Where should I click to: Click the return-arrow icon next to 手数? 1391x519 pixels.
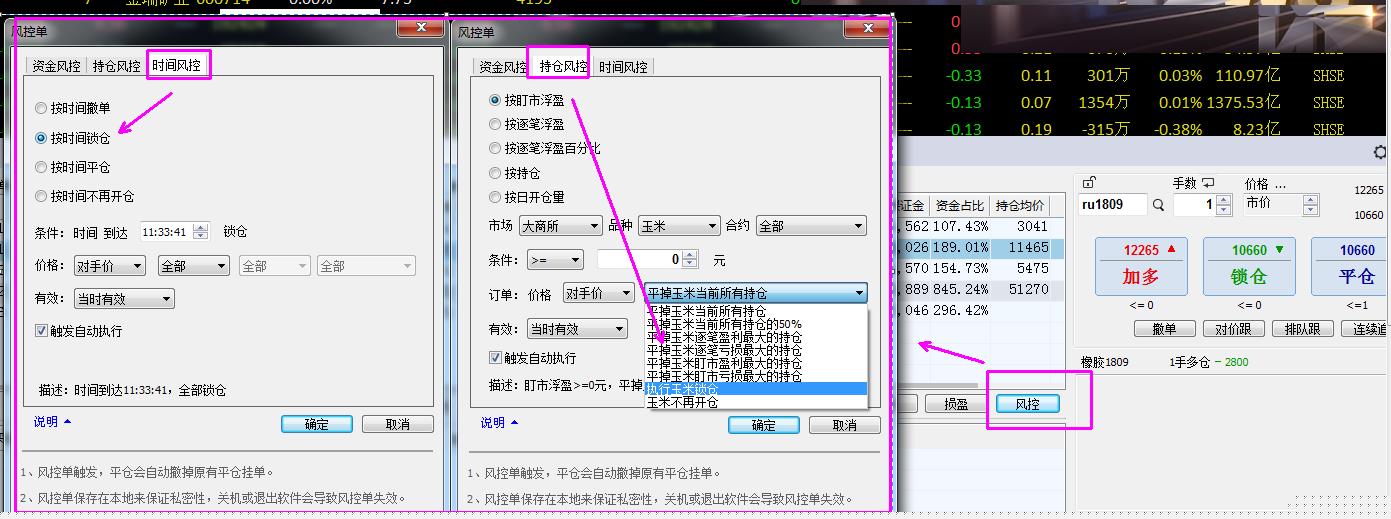pyautogui.click(x=1208, y=183)
